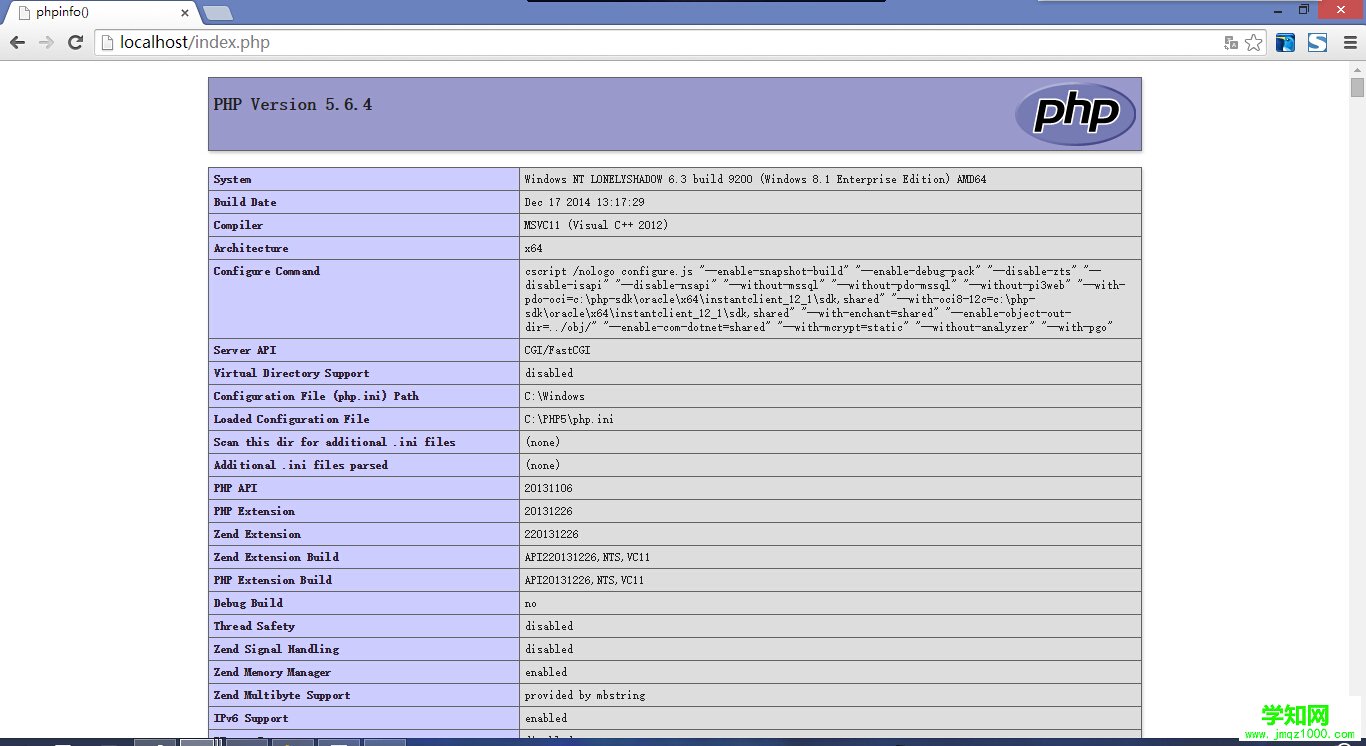Click the C:\PHP5\php.ini value
The image size is (1366, 746).
[x=569, y=419]
